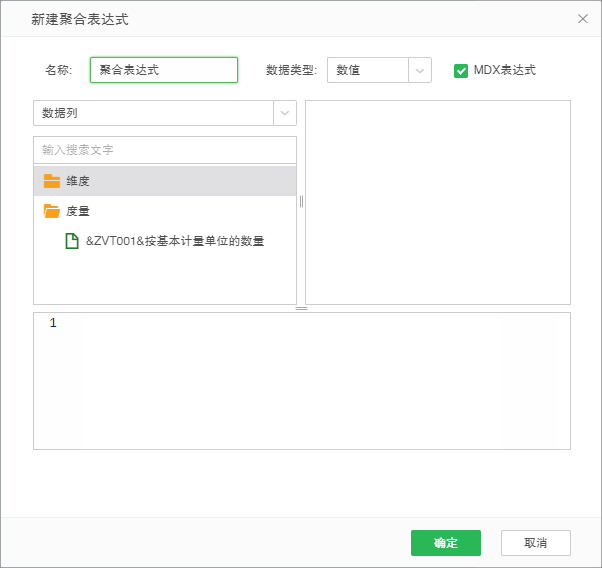Open the 数据列 combo box field
This screenshot has width=602, height=568.
click(153, 112)
